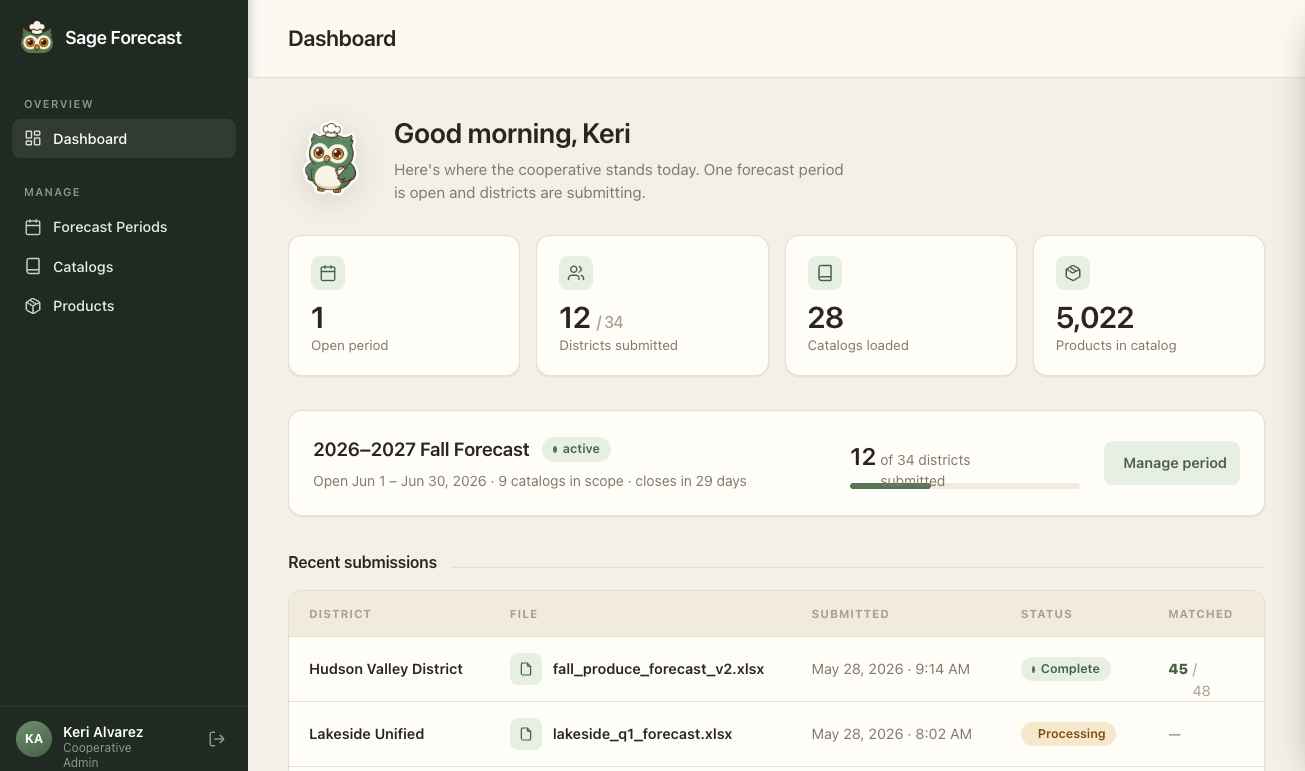Click May 28, 2026 · 9:14 AM timestamp
The width and height of the screenshot is (1305, 771).
tap(890, 669)
